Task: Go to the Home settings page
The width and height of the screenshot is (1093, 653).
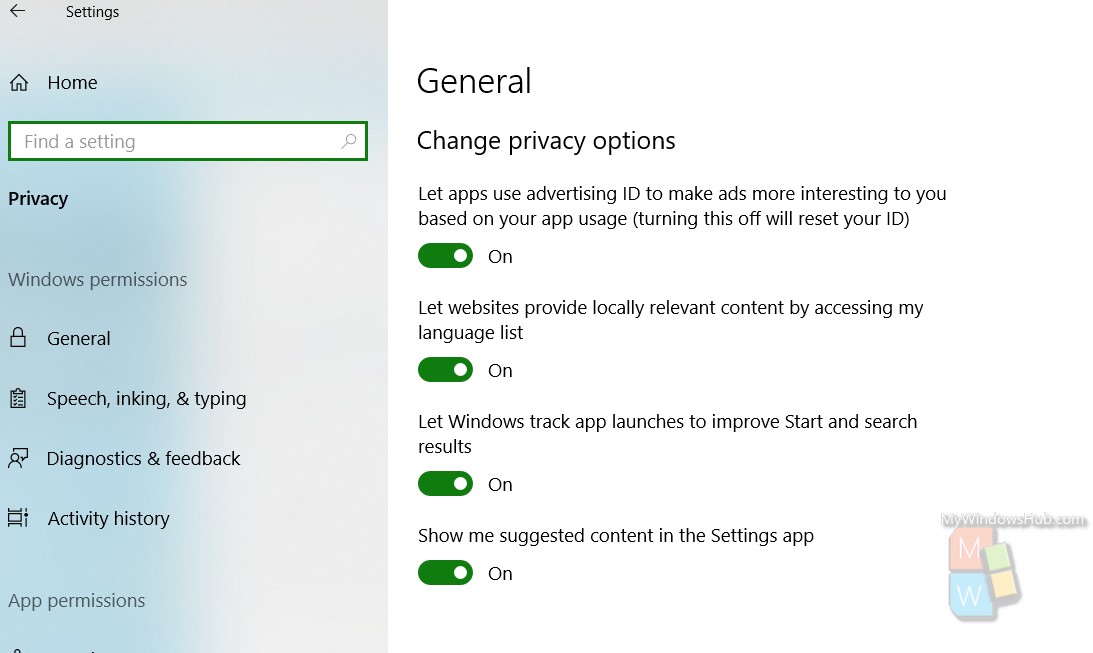Action: click(x=72, y=83)
